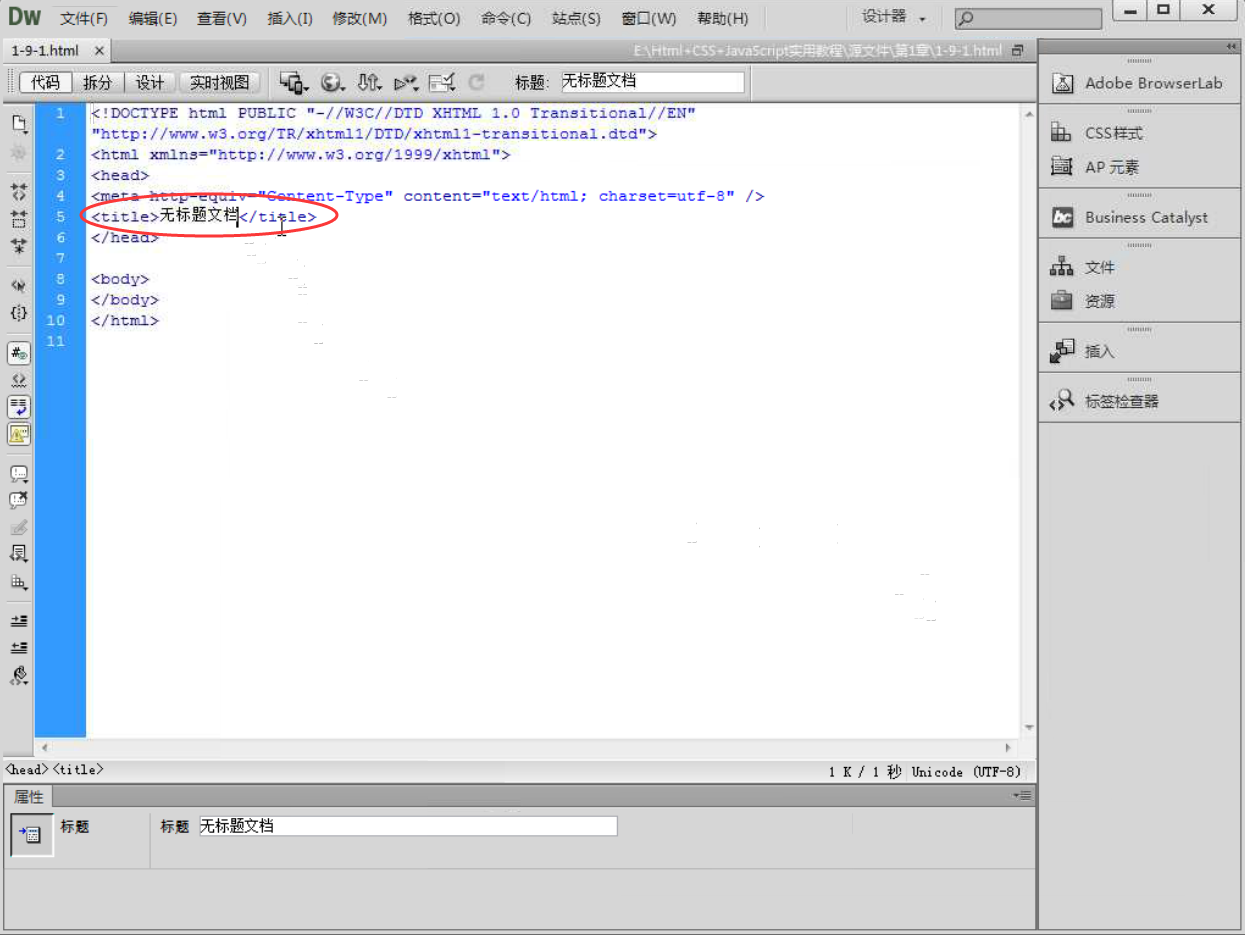Click Collapse Full Tag in coding toolbar
This screenshot has width=1245, height=935.
pyautogui.click(x=19, y=190)
